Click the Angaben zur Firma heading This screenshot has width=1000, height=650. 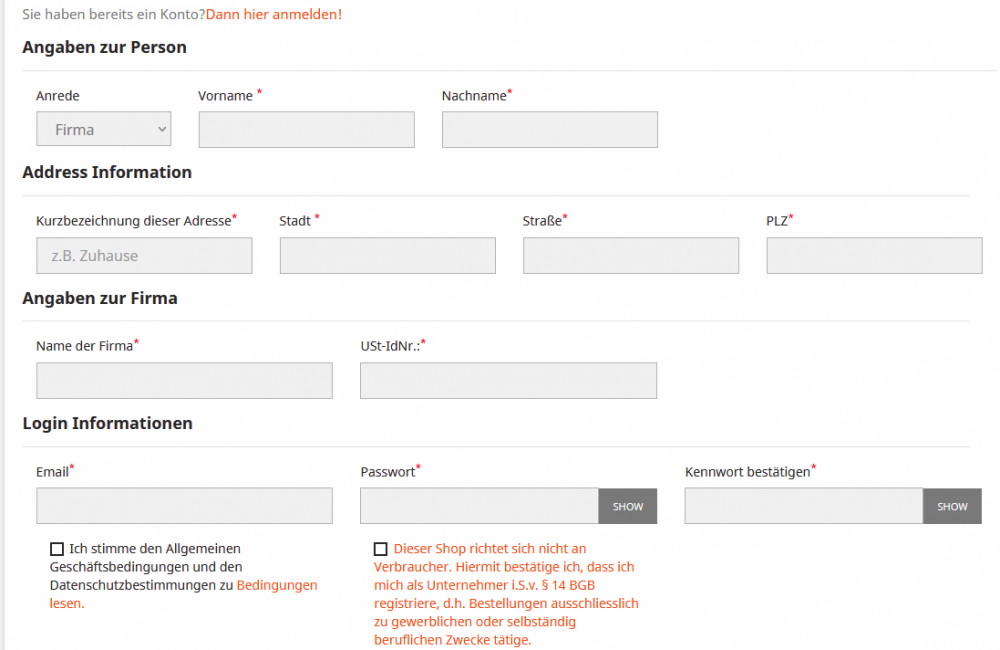[100, 298]
